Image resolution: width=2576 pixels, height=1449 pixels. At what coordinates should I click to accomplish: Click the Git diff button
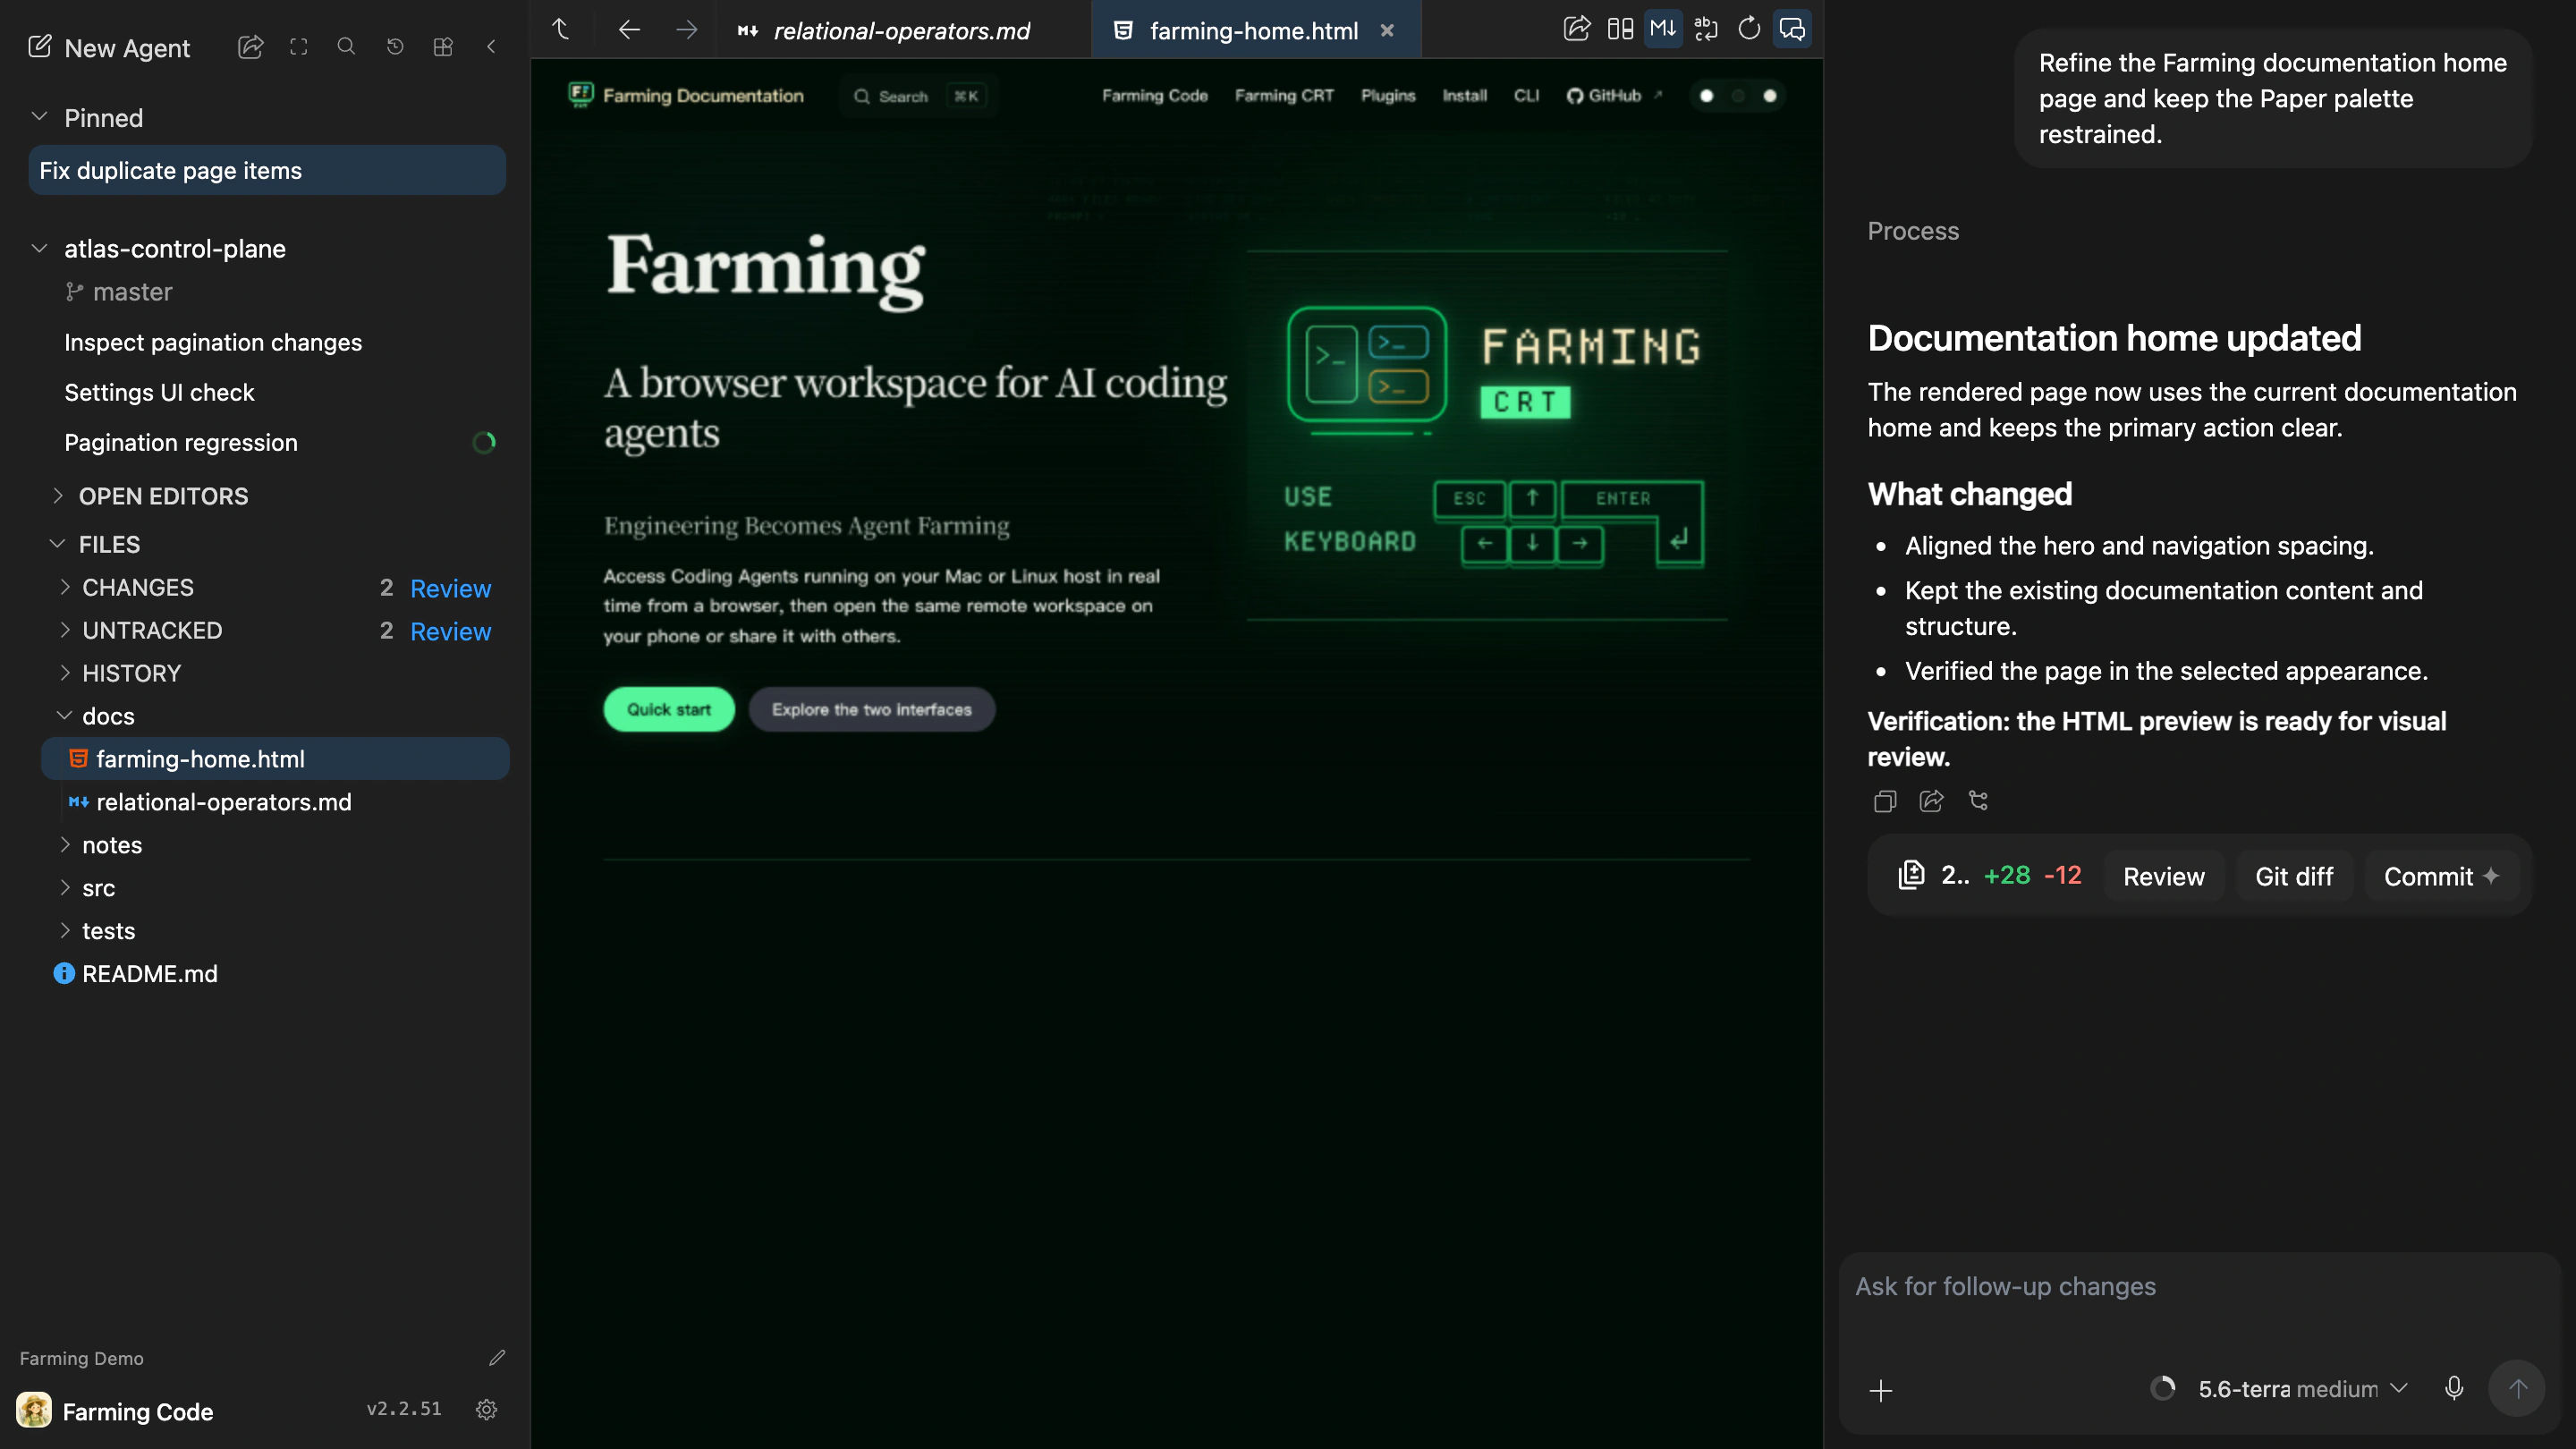point(2294,876)
